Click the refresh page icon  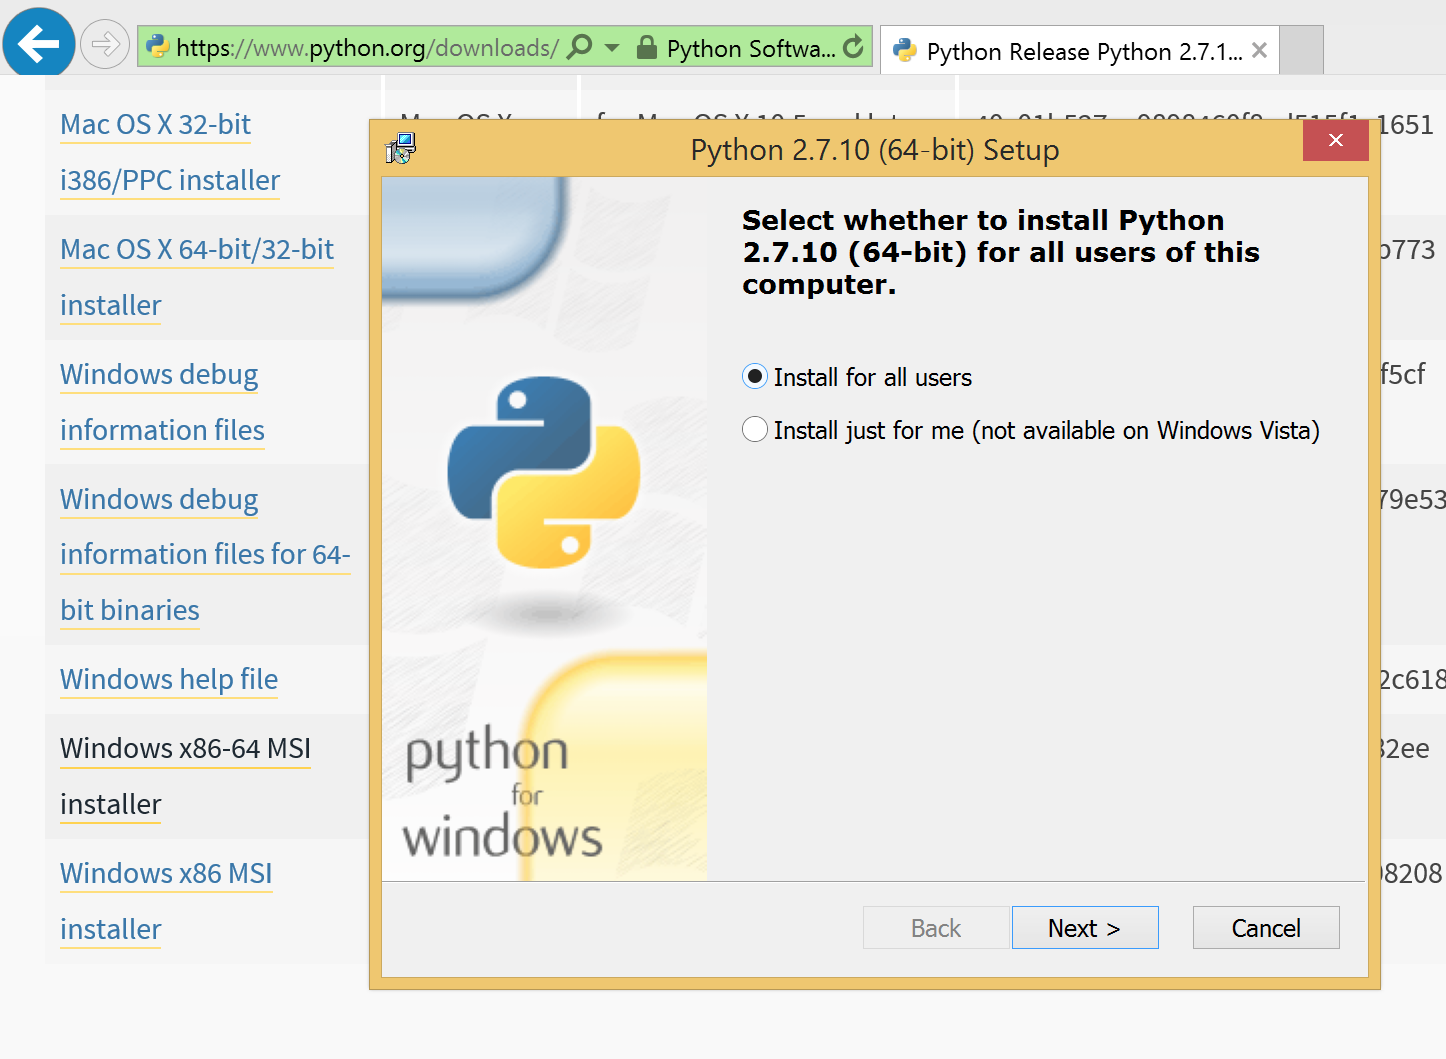pos(853,47)
